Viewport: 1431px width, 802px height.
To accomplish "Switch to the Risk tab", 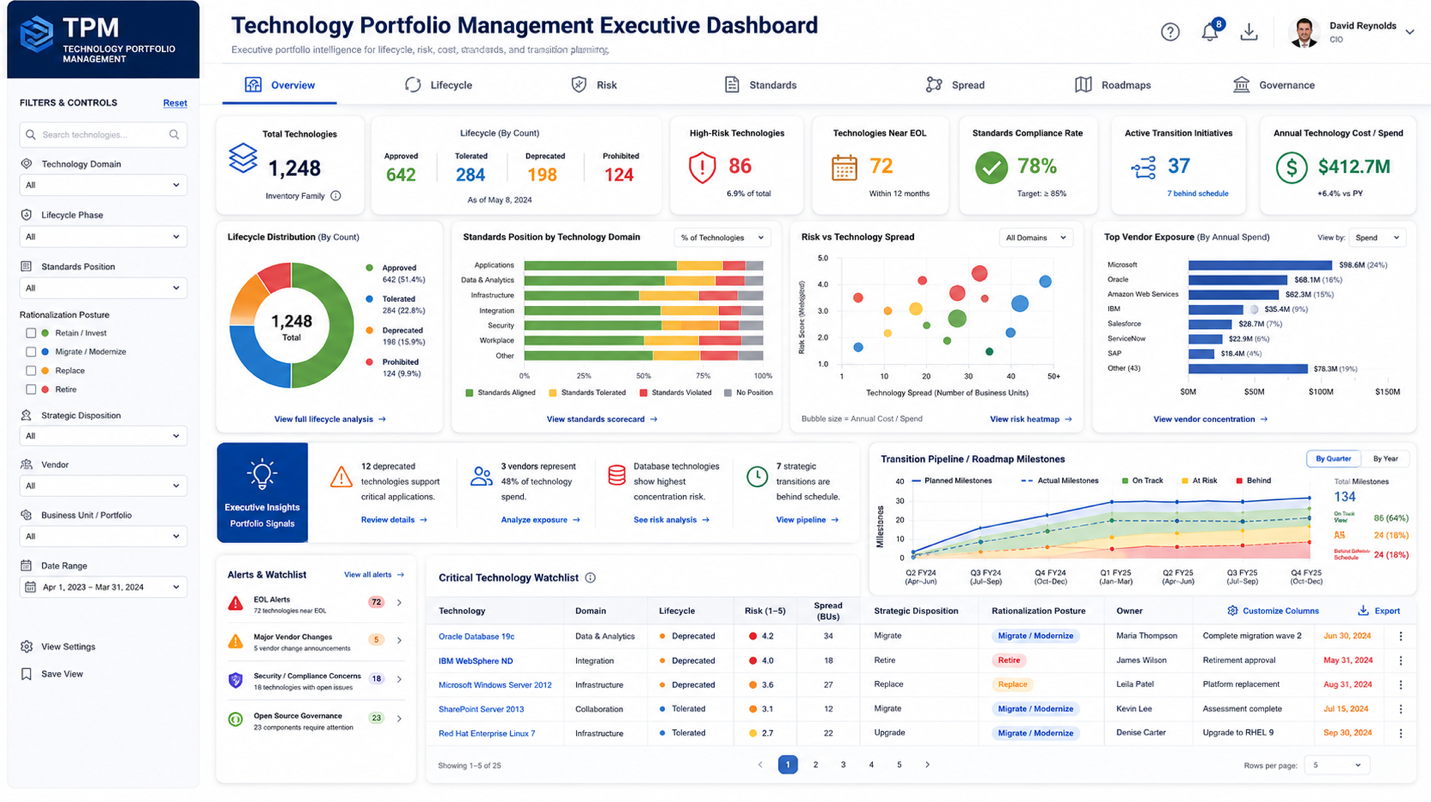I will coord(594,85).
